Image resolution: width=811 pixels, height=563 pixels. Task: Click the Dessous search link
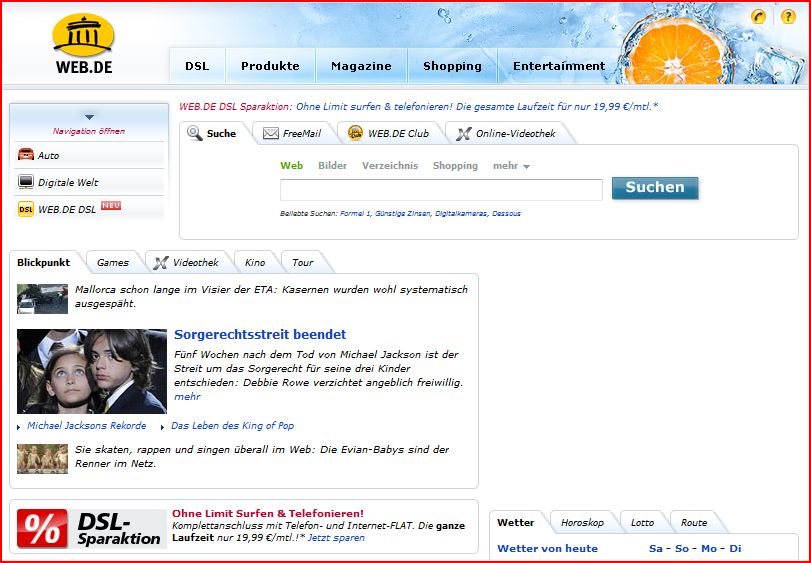(506, 214)
